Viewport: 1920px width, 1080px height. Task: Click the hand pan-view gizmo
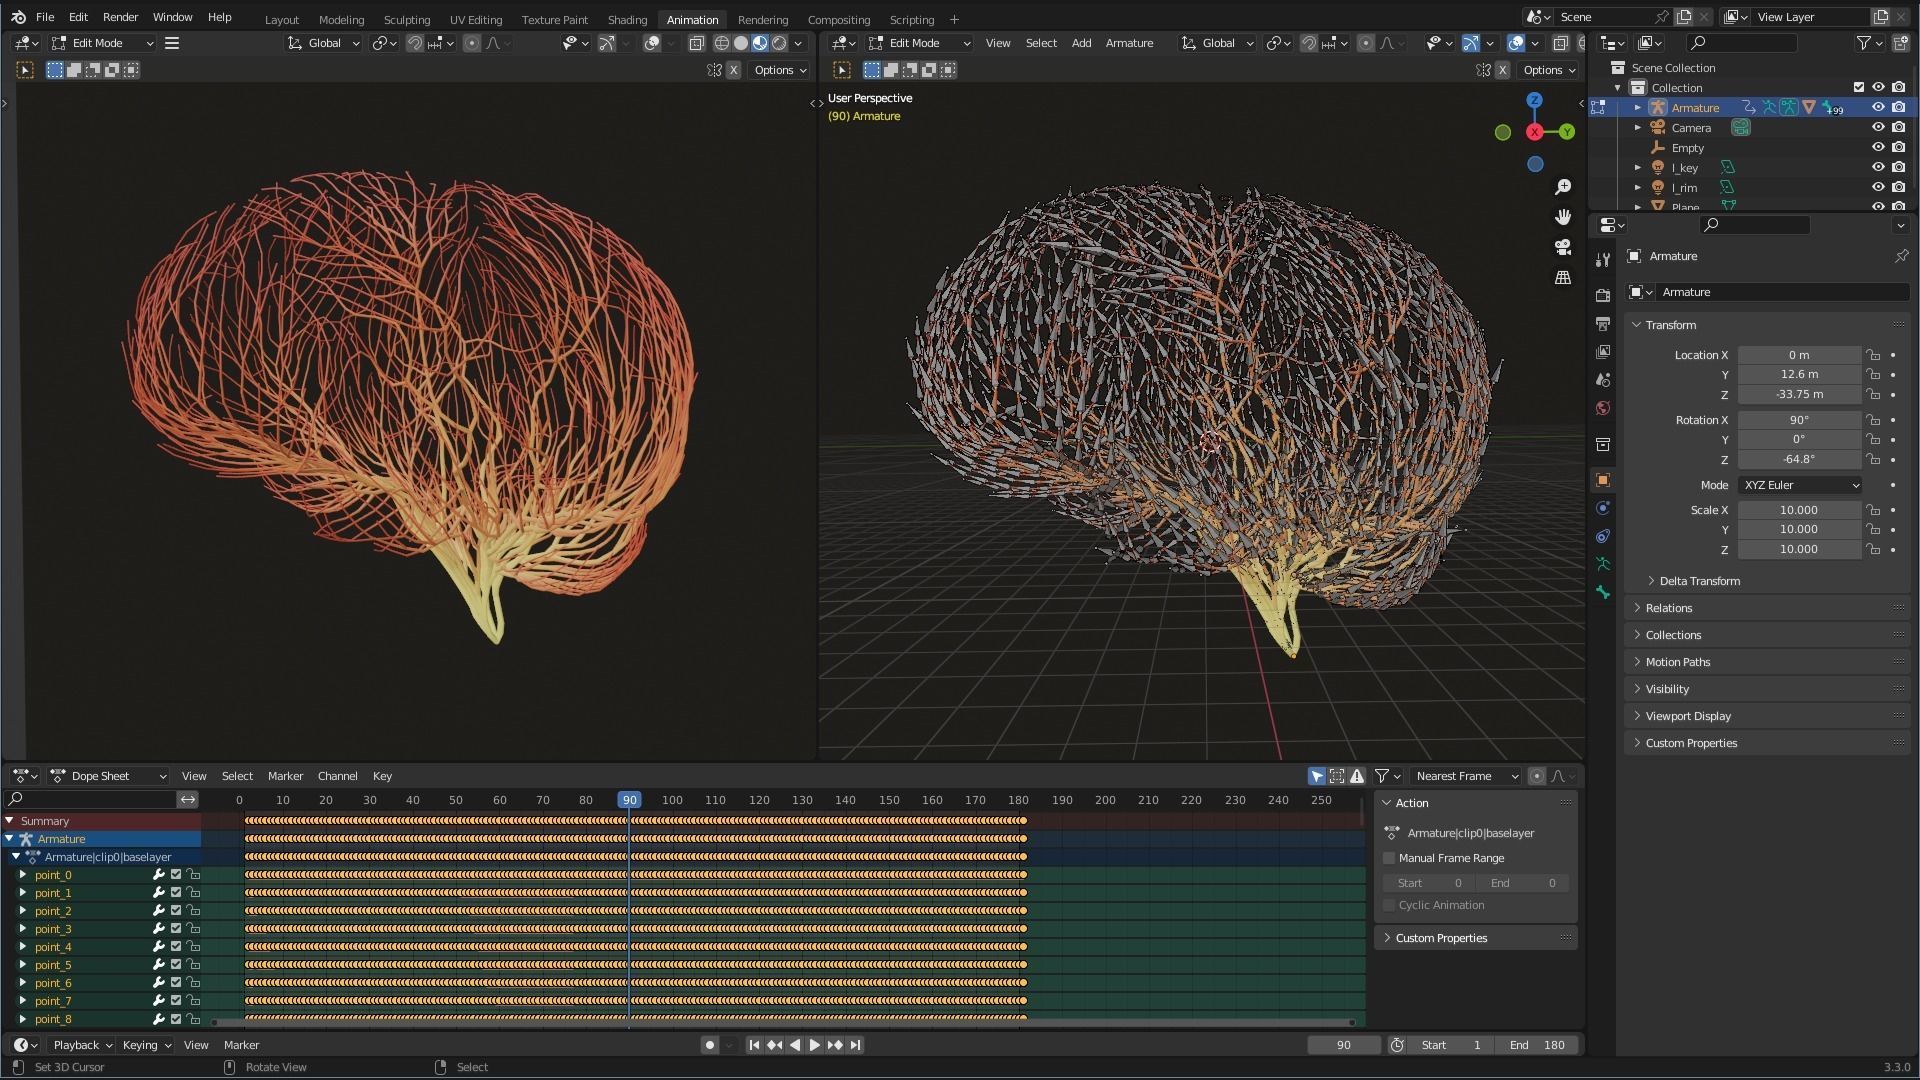coord(1563,217)
